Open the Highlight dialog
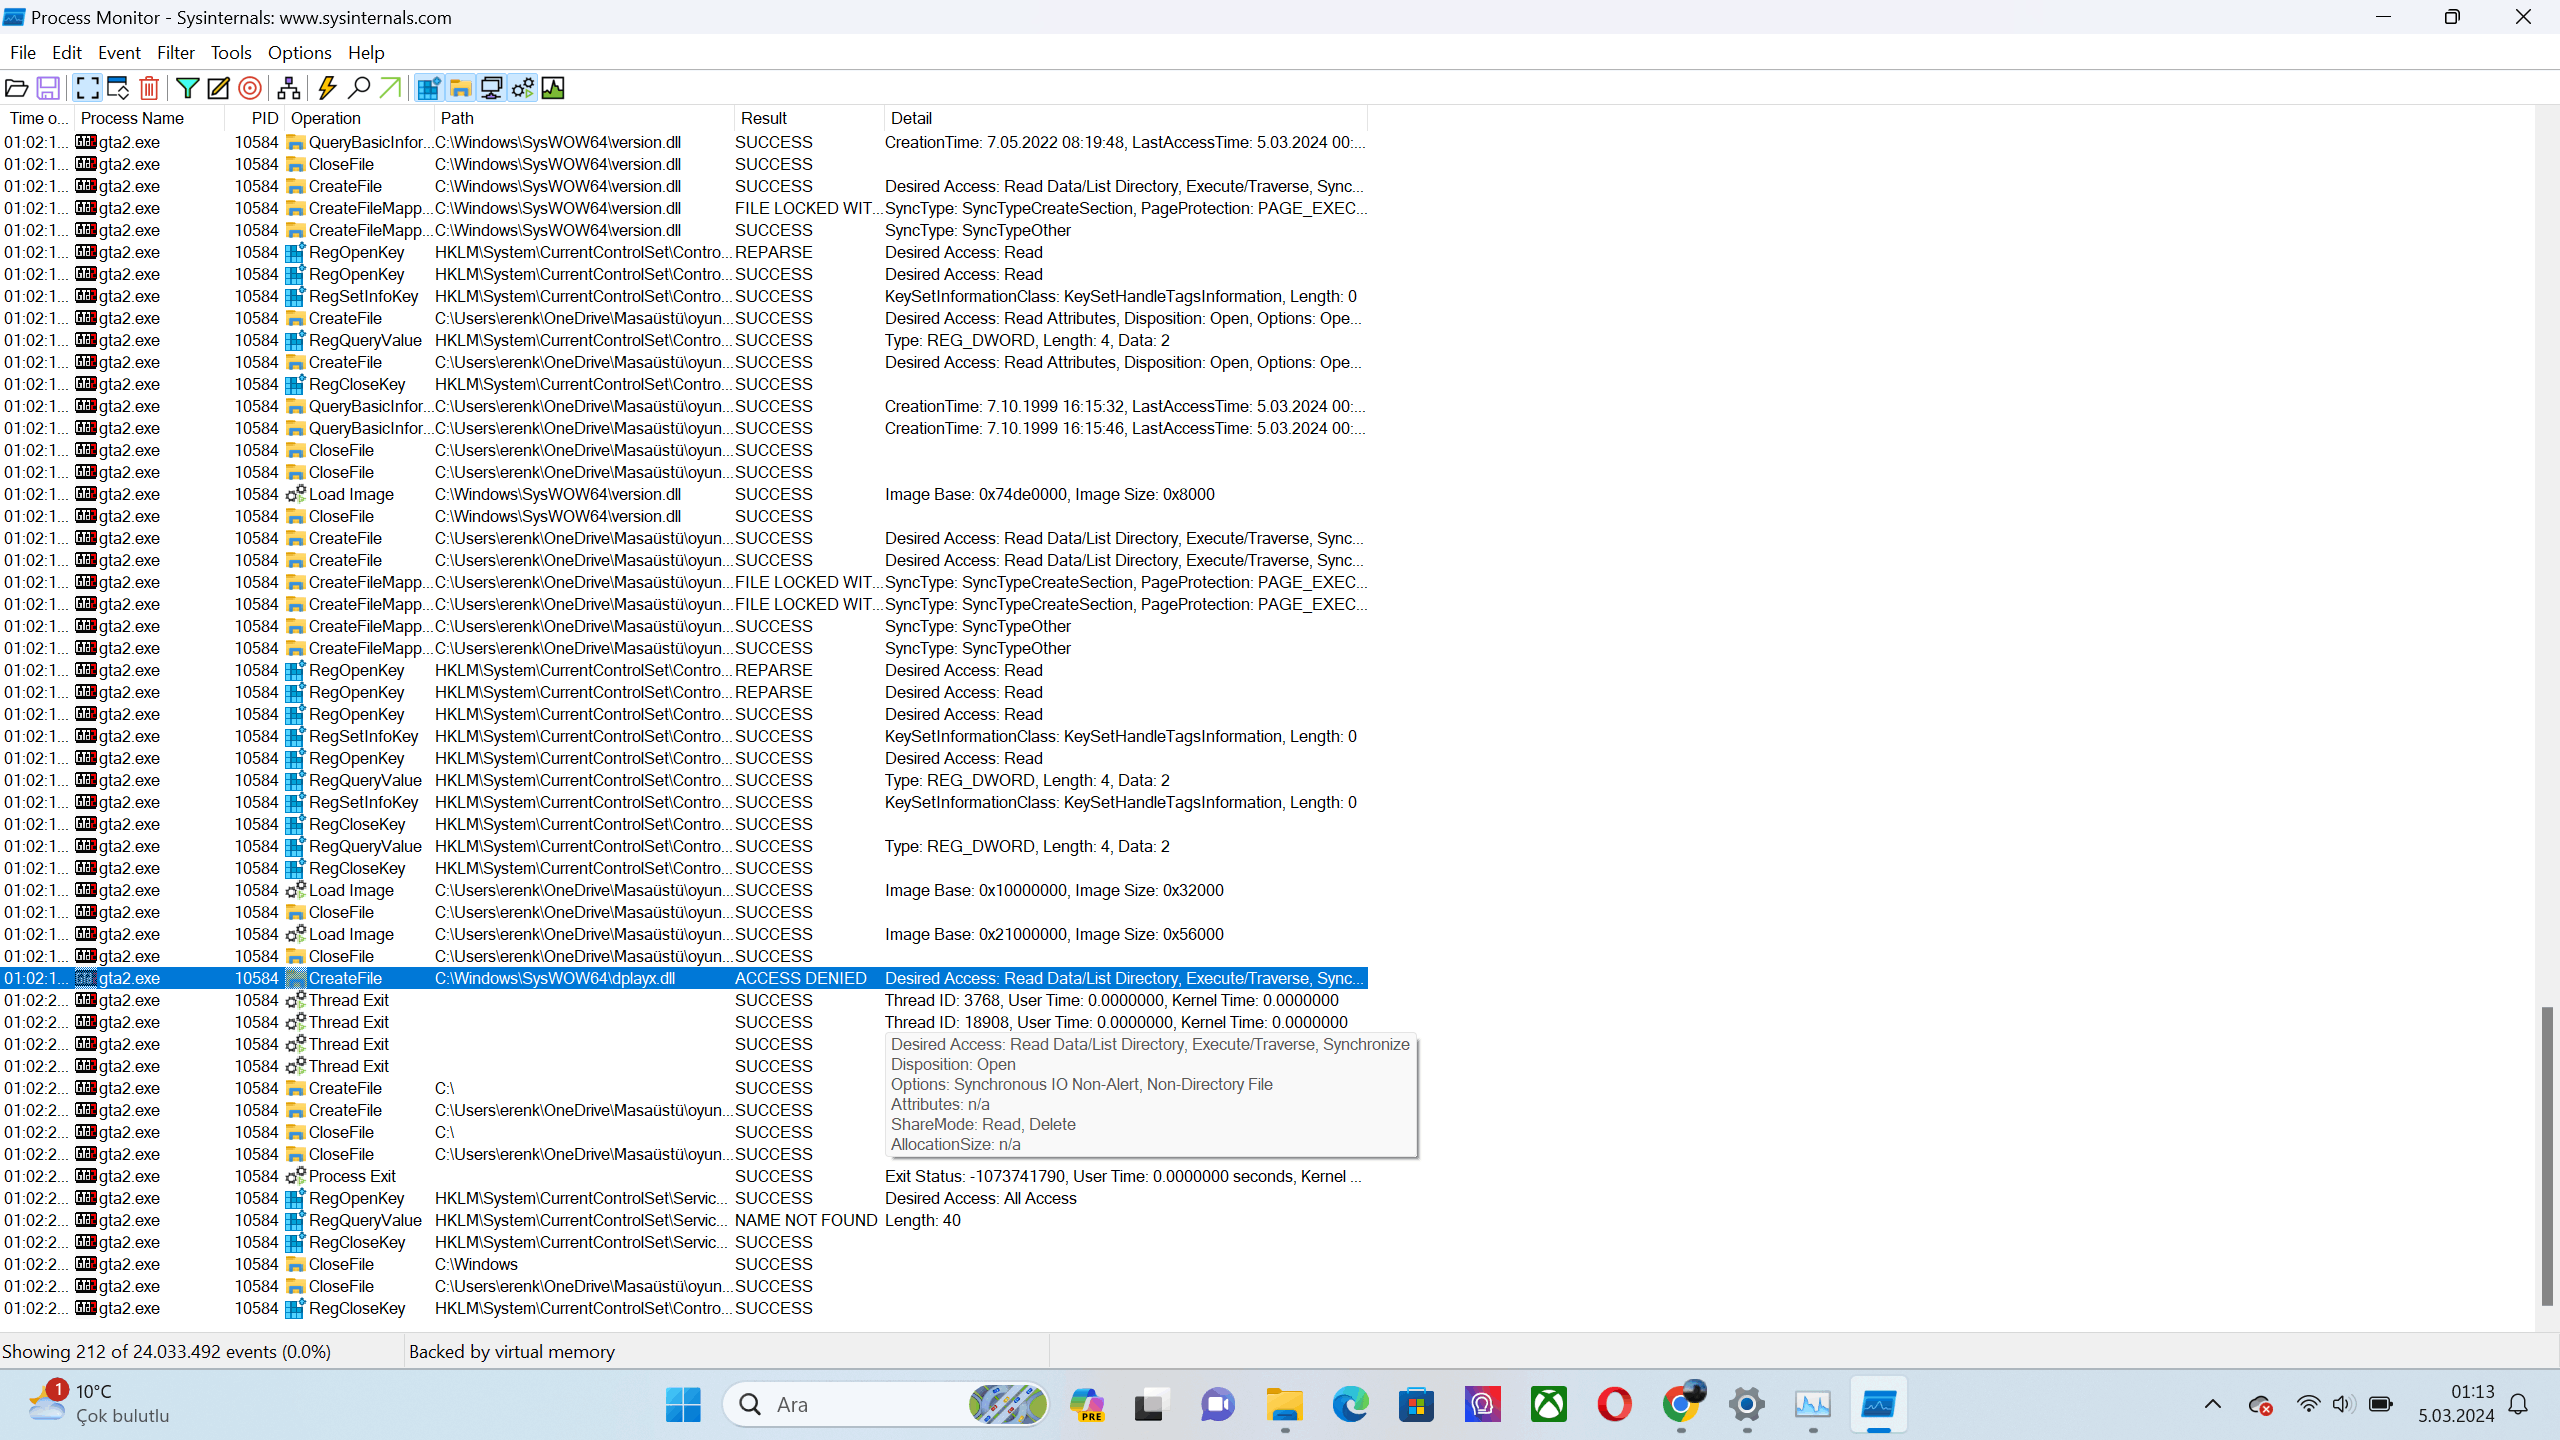 point(218,88)
